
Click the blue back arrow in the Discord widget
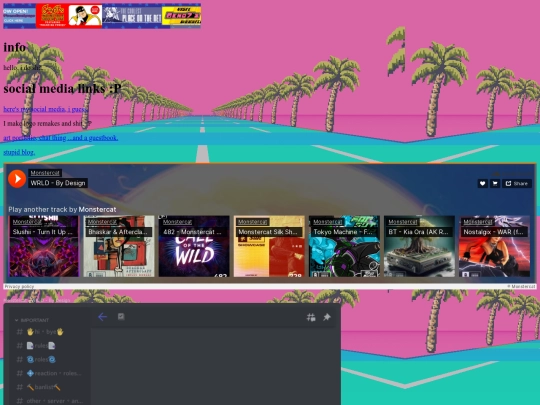102,317
